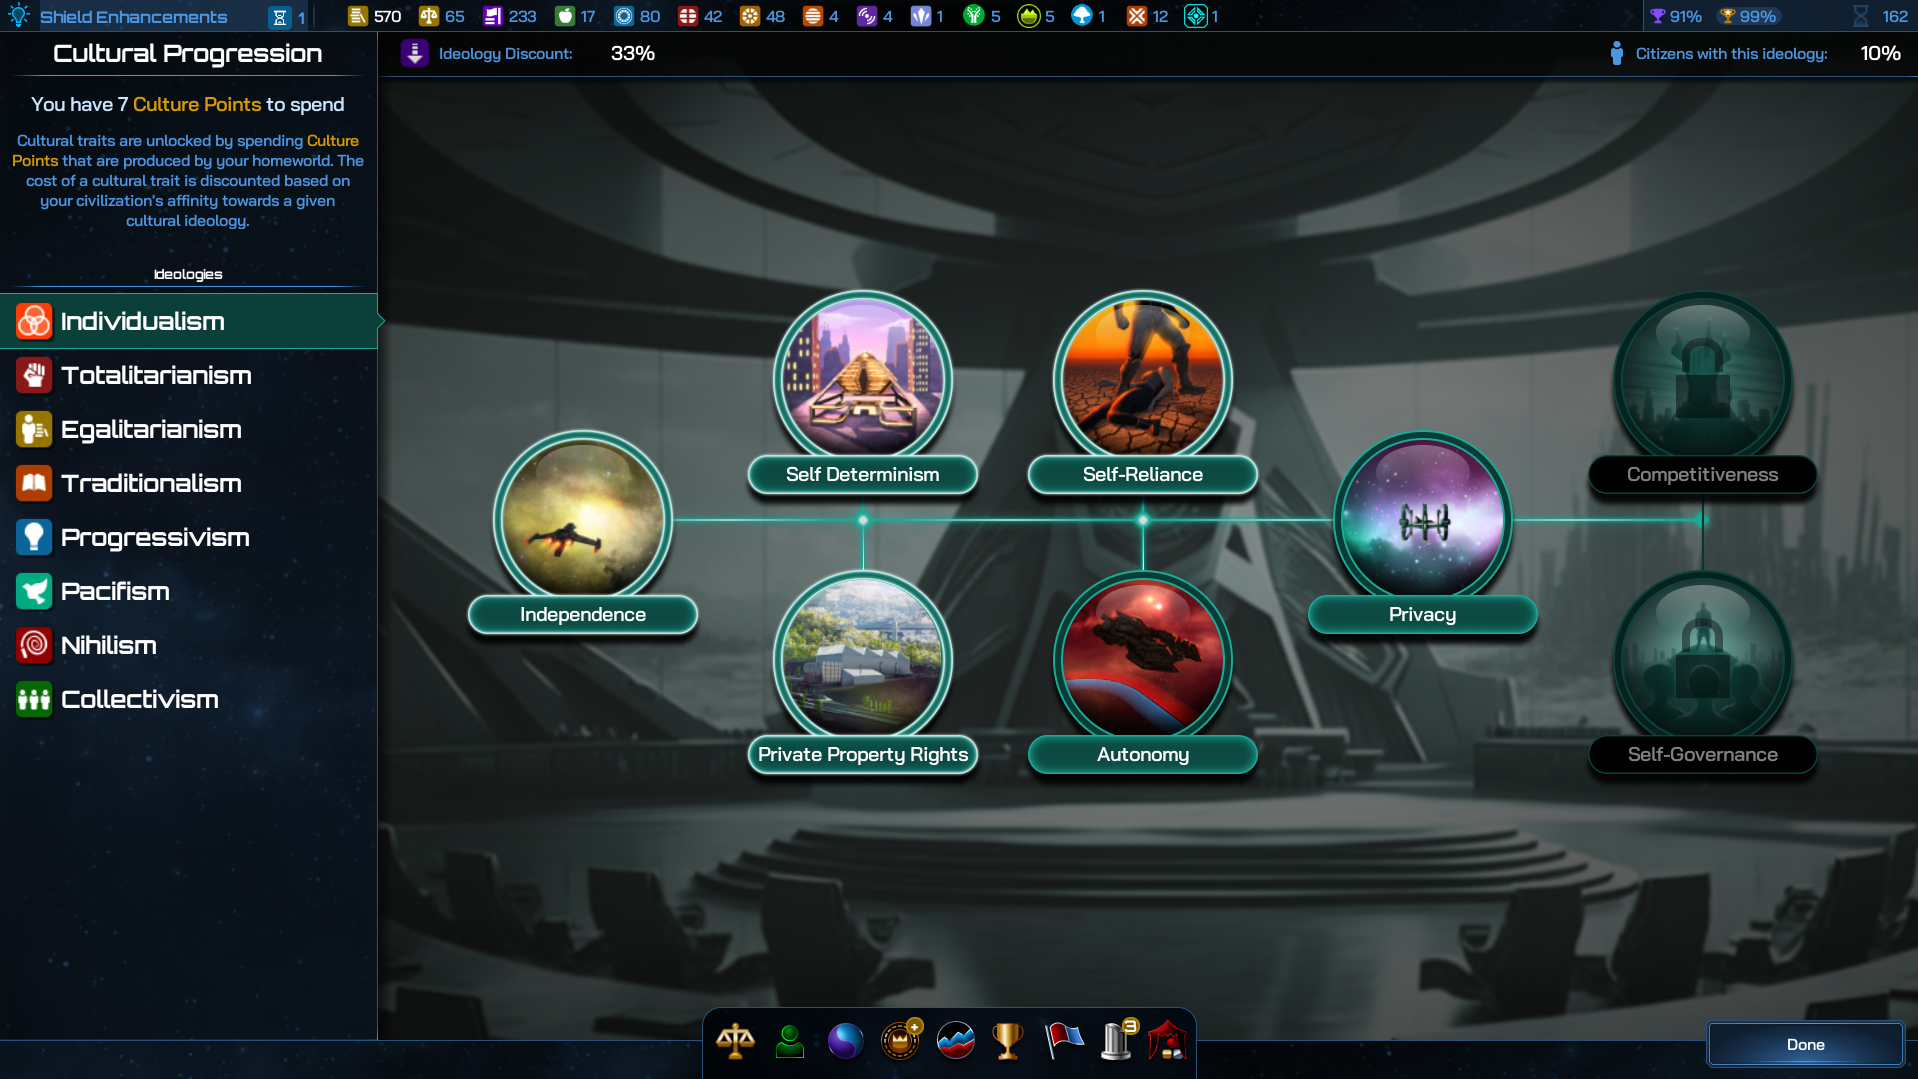Select the Totalitarianism ideology

click(156, 375)
